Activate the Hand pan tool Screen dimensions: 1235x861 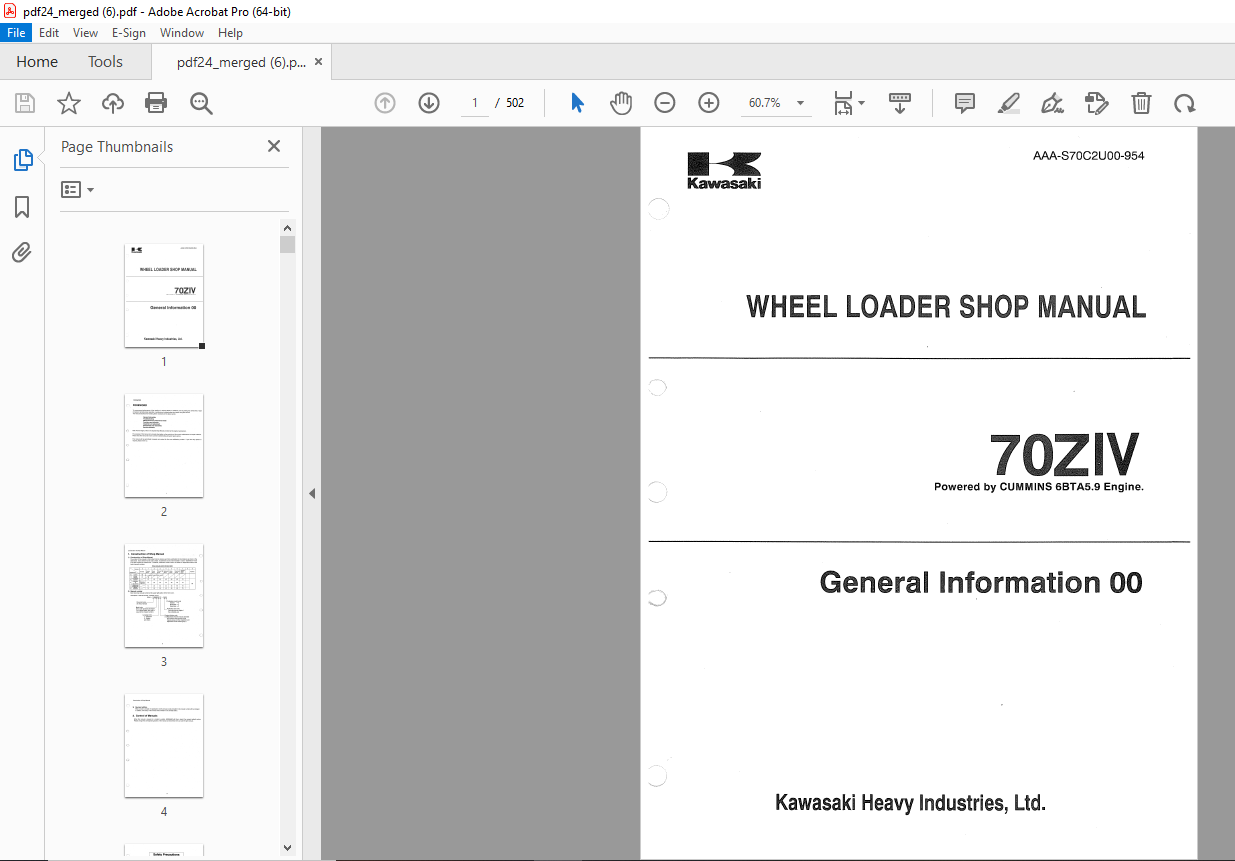(x=621, y=103)
